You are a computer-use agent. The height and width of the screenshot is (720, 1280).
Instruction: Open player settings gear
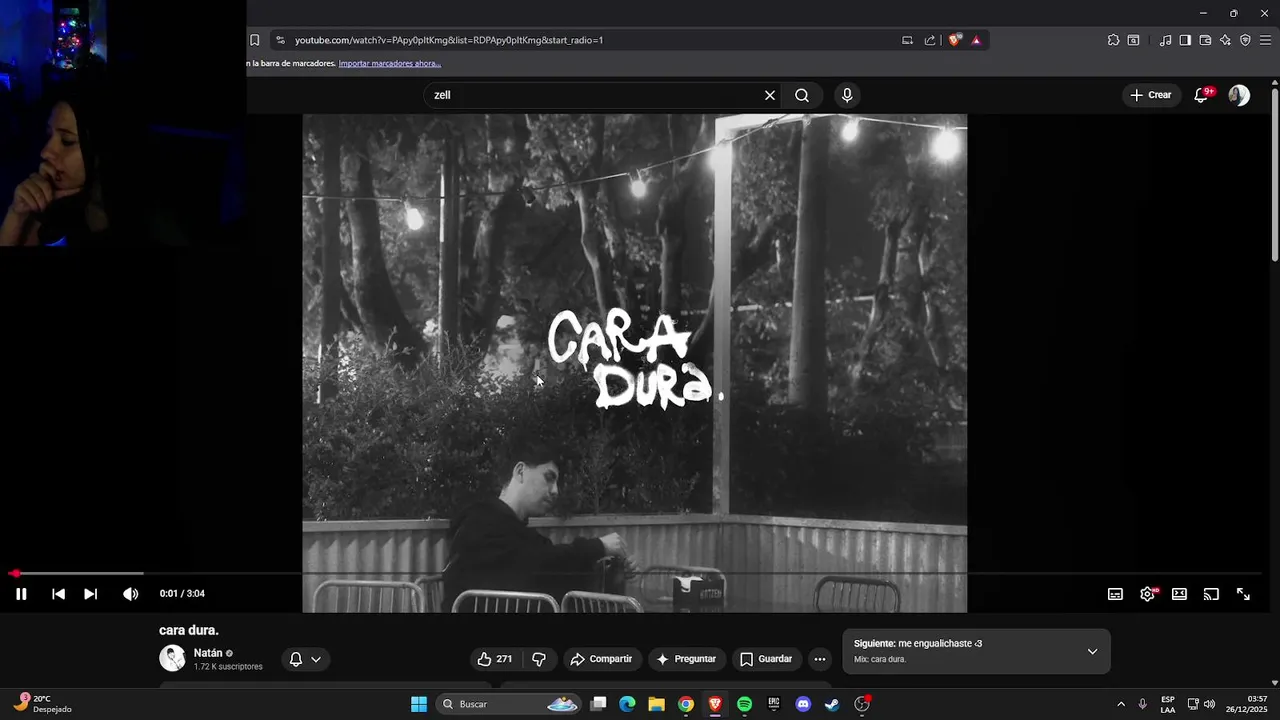[x=1147, y=594]
